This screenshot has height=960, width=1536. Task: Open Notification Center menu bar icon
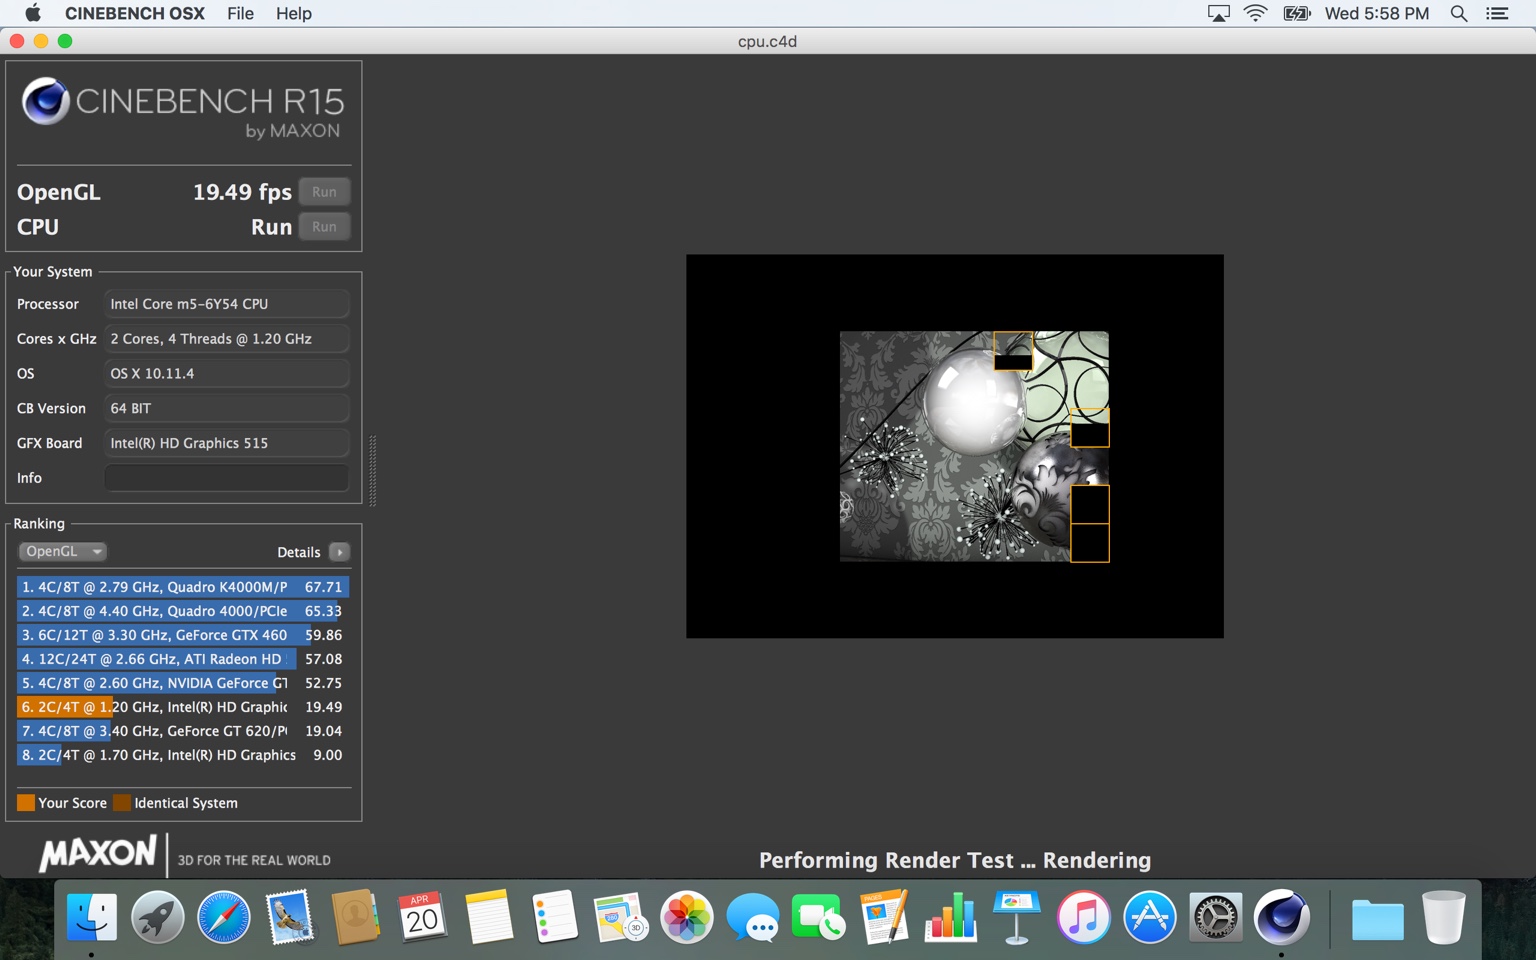point(1497,13)
